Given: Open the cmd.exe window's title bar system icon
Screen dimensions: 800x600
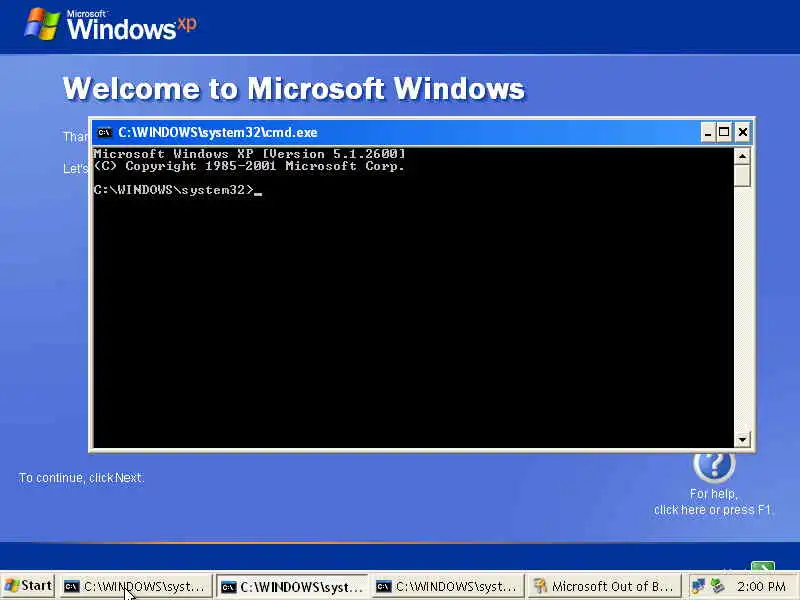Looking at the screenshot, I should (x=105, y=133).
